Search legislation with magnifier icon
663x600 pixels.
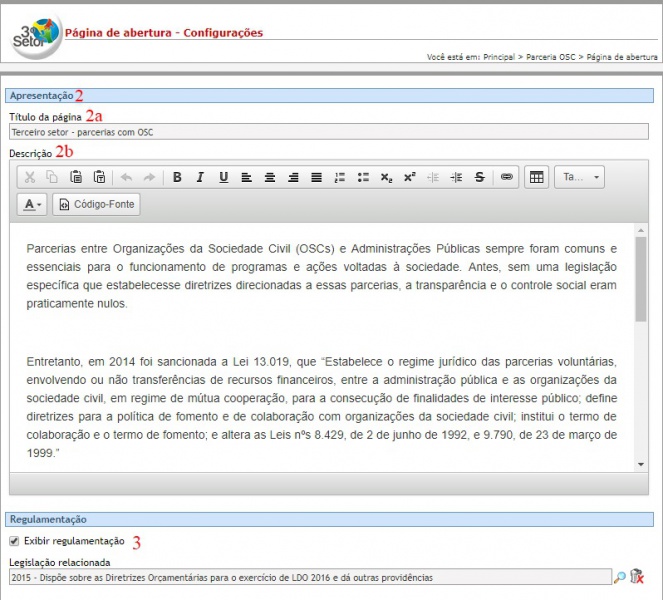coord(620,577)
